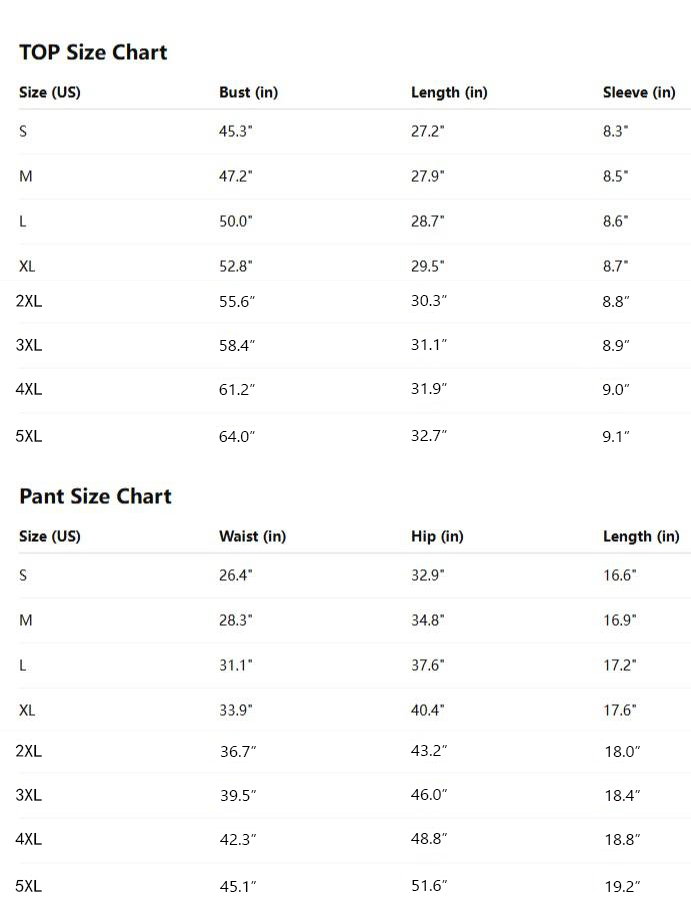The height and width of the screenshot is (920, 691).
Task: Click the 8.5" sleeve value for size M
Action: tap(616, 176)
